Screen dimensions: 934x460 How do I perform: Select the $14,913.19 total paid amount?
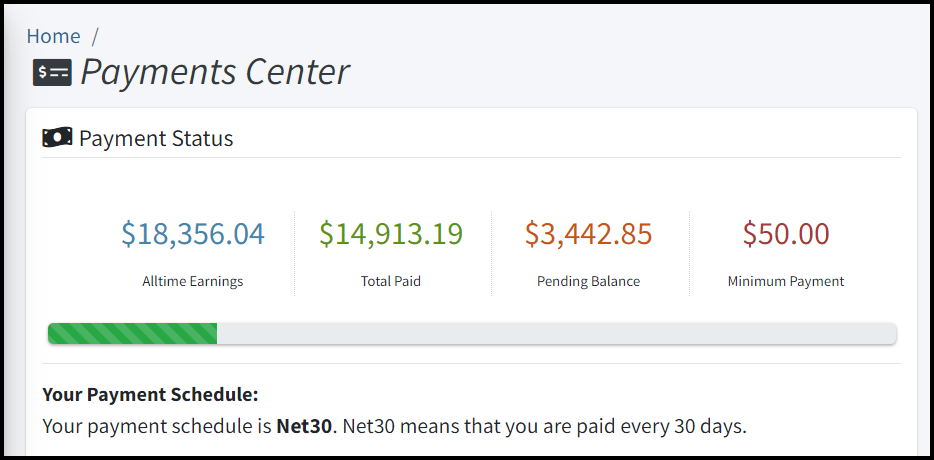[x=391, y=234]
